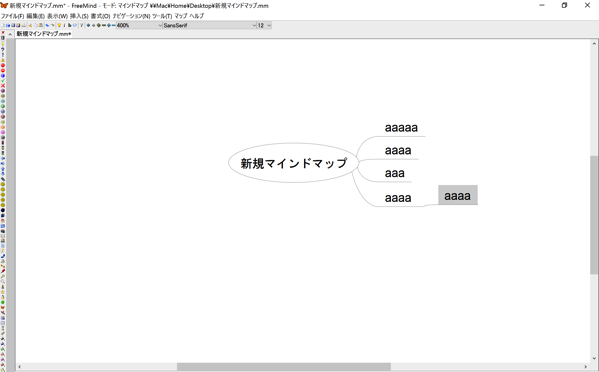The width and height of the screenshot is (599, 372).
Task: Add the green traffic light icon
Action: pyautogui.click(x=3, y=153)
